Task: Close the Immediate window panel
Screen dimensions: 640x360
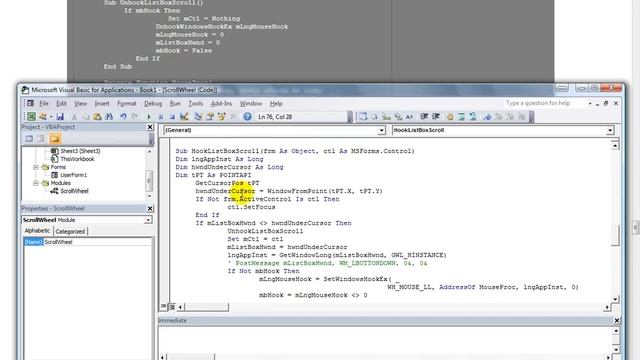Action: (617, 321)
